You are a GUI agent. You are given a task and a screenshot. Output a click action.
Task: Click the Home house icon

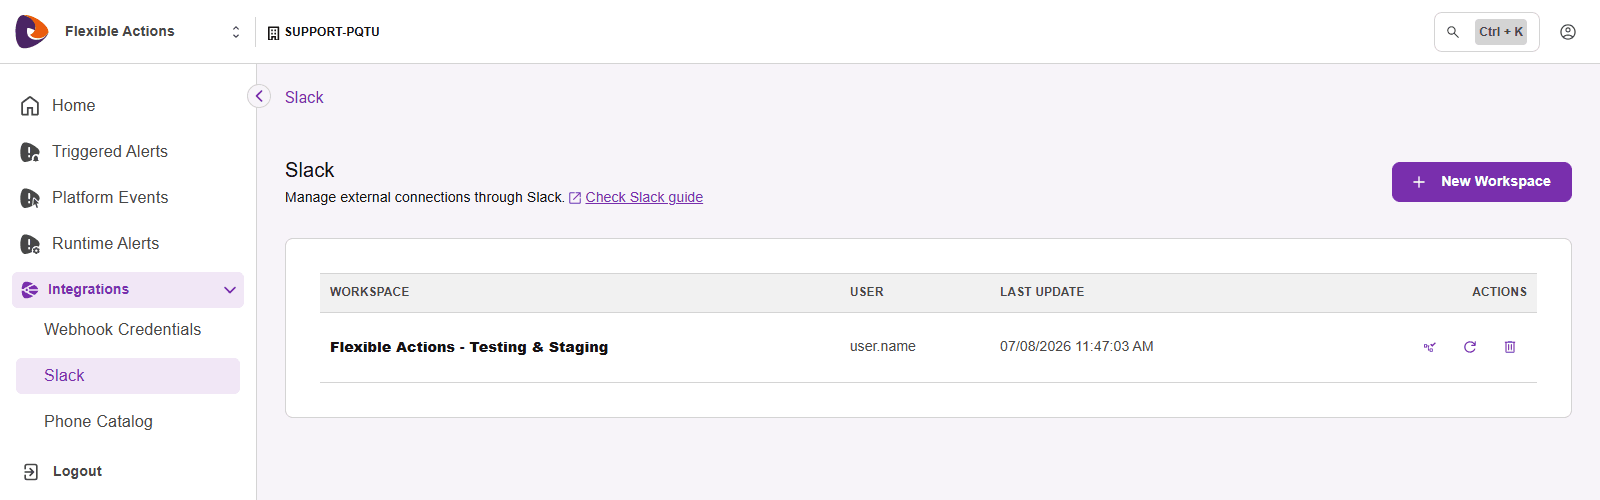[x=30, y=106]
